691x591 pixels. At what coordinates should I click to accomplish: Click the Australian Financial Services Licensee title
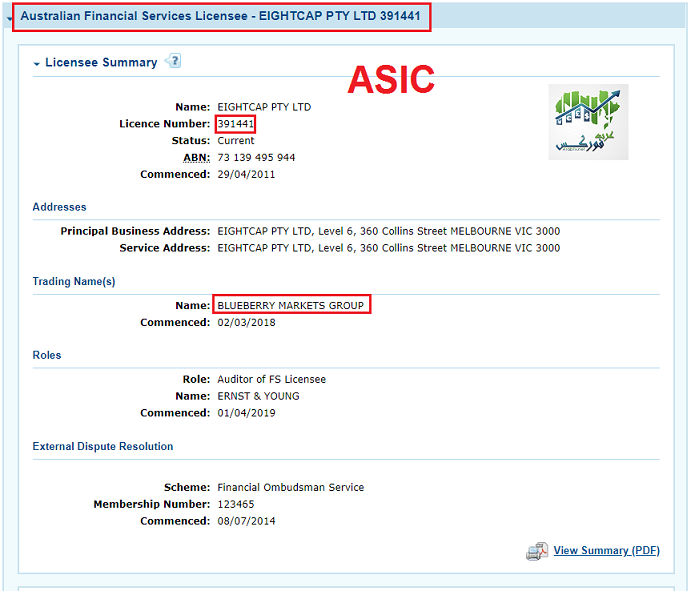click(220, 16)
